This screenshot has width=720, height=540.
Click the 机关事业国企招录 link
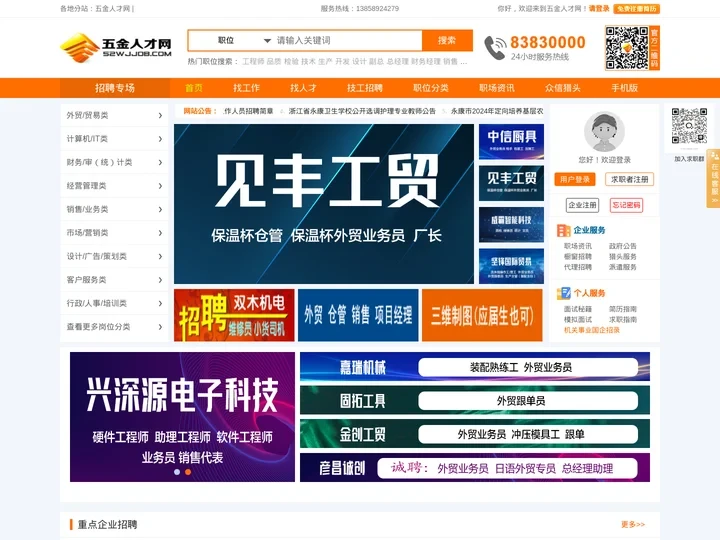pyautogui.click(x=591, y=330)
